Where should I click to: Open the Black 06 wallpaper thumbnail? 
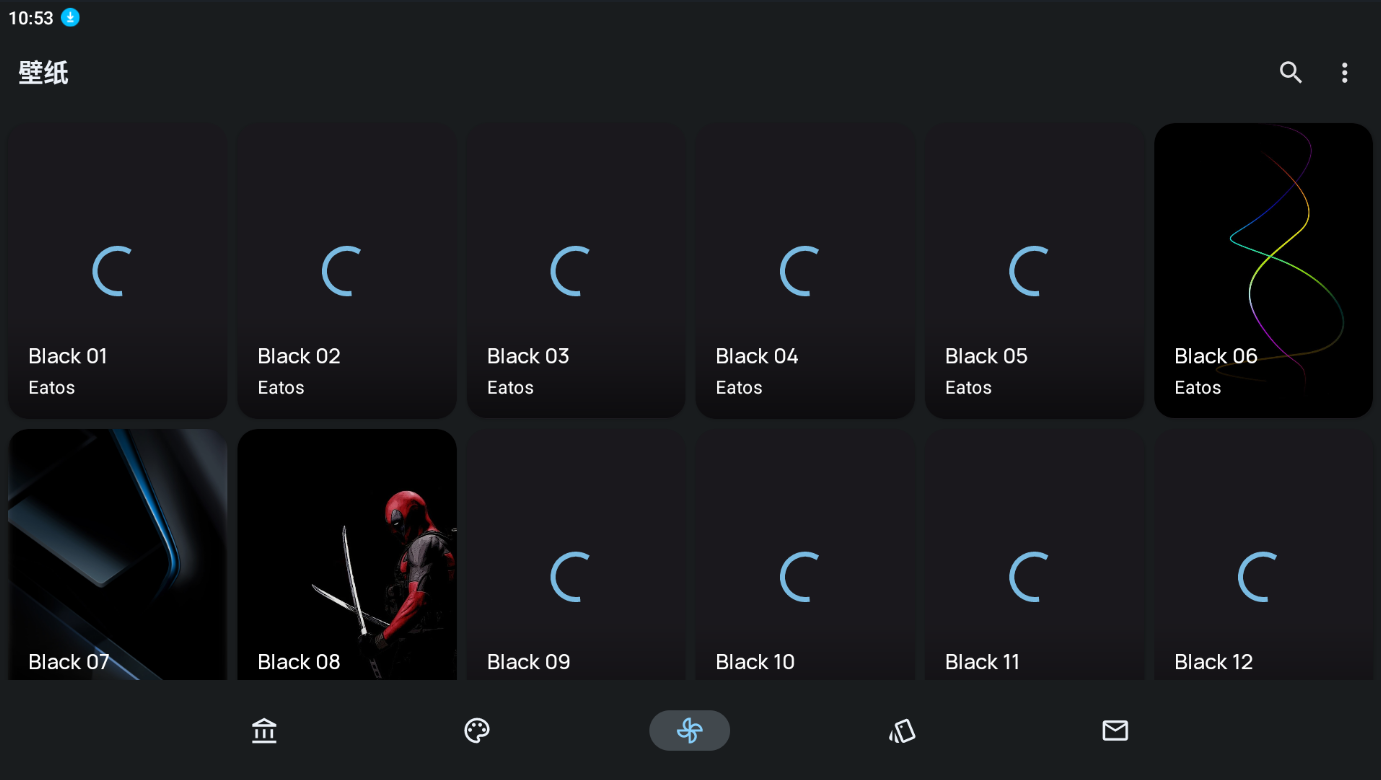tap(1263, 270)
